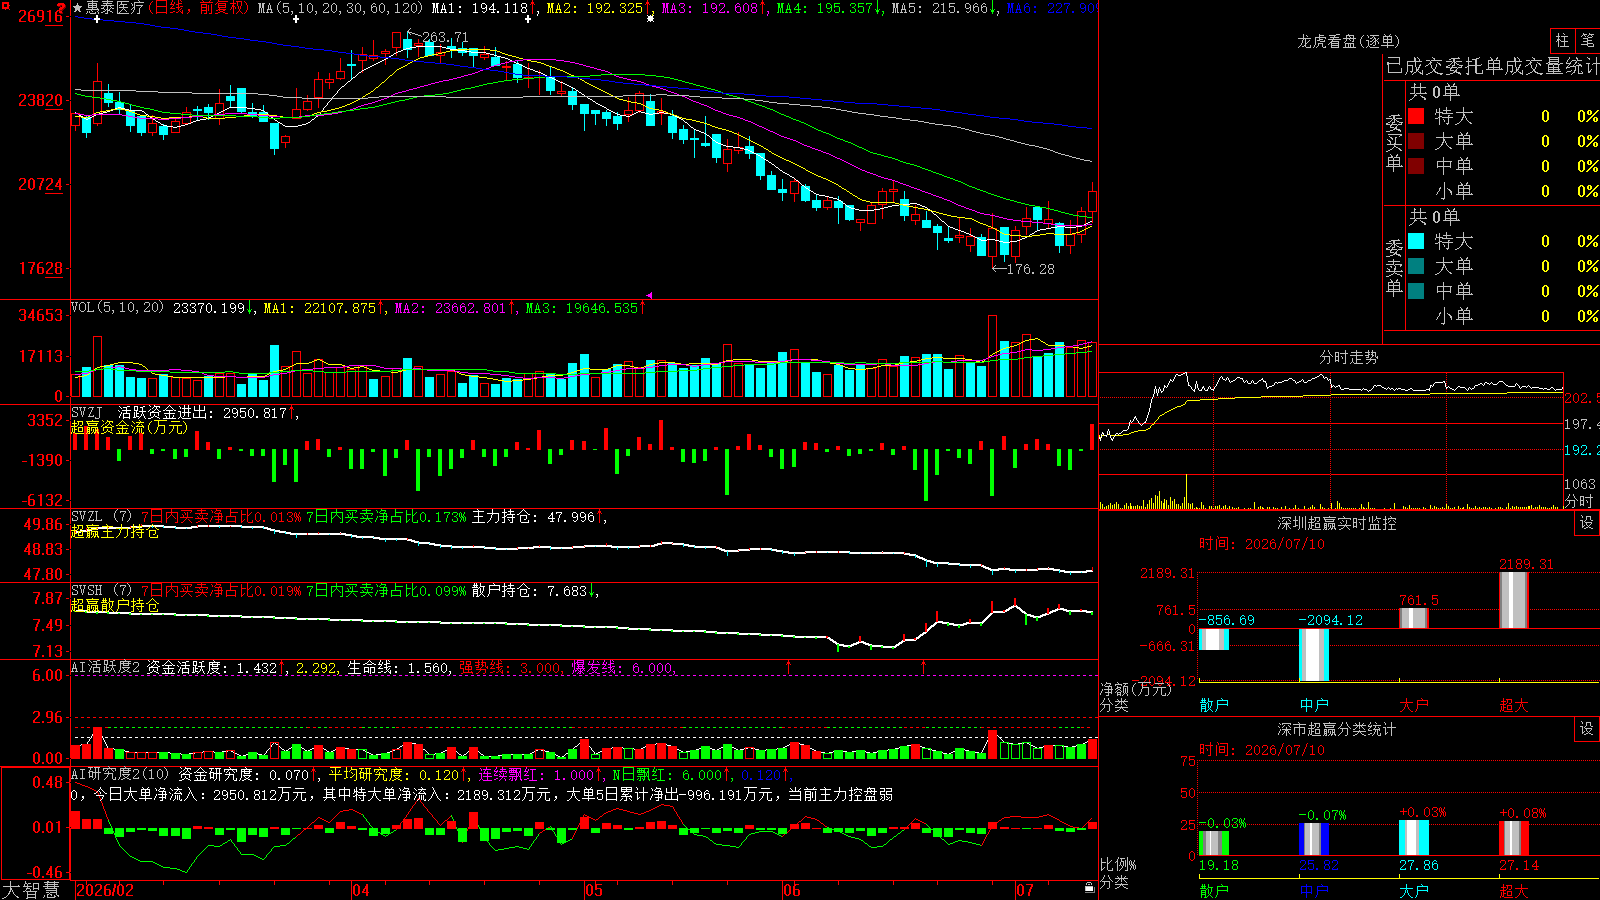Click the 委买单 section label
The image size is (1600, 900).
[1394, 142]
